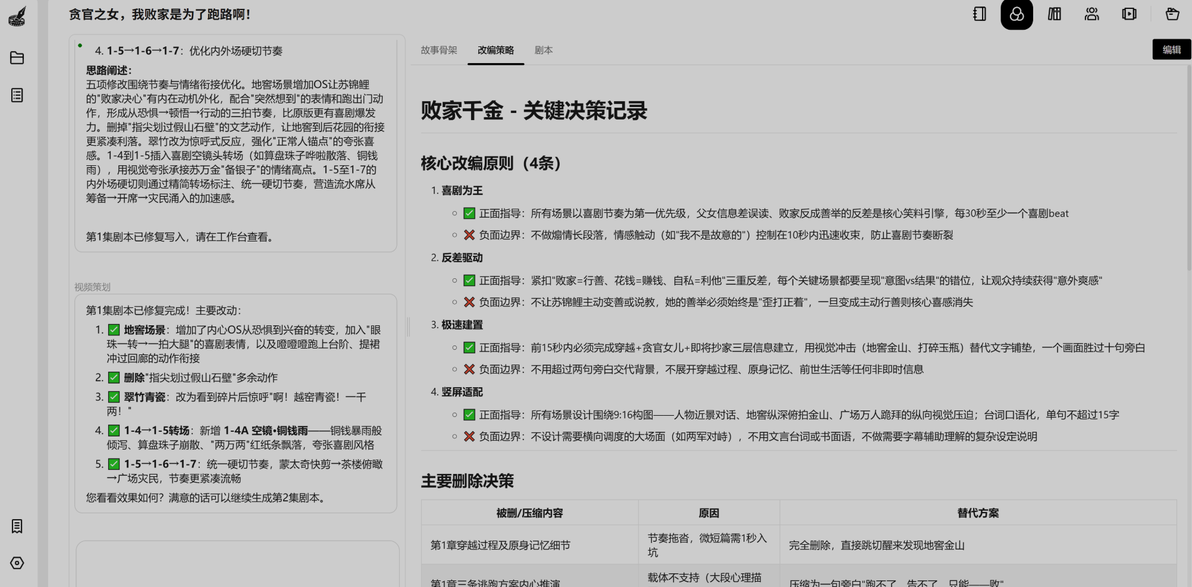Open settings hexagon icon in sidebar

[17, 563]
